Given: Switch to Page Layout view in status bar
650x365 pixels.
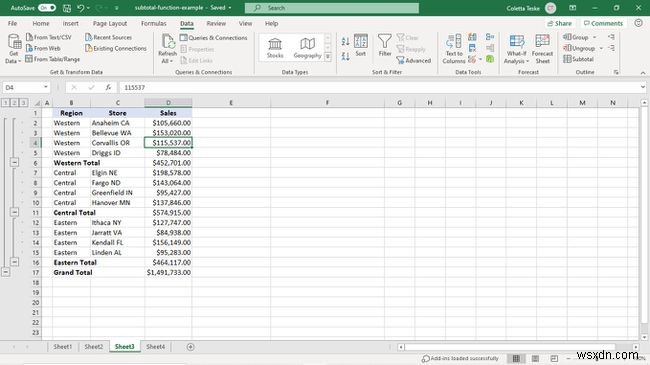Looking at the screenshot, I should [x=535, y=358].
